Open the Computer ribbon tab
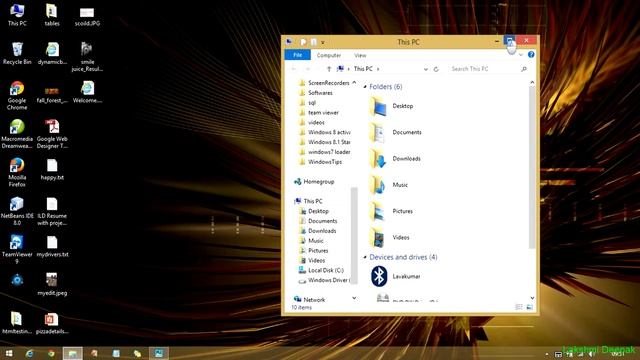Image resolution: width=640 pixels, height=360 pixels. [329, 55]
